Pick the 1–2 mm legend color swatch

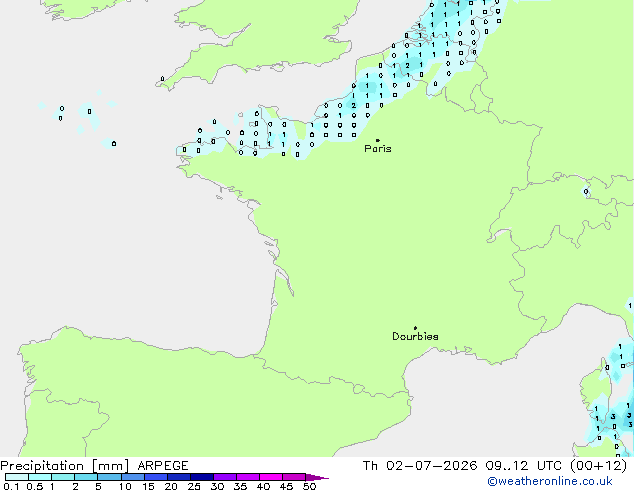pyautogui.click(x=63, y=477)
